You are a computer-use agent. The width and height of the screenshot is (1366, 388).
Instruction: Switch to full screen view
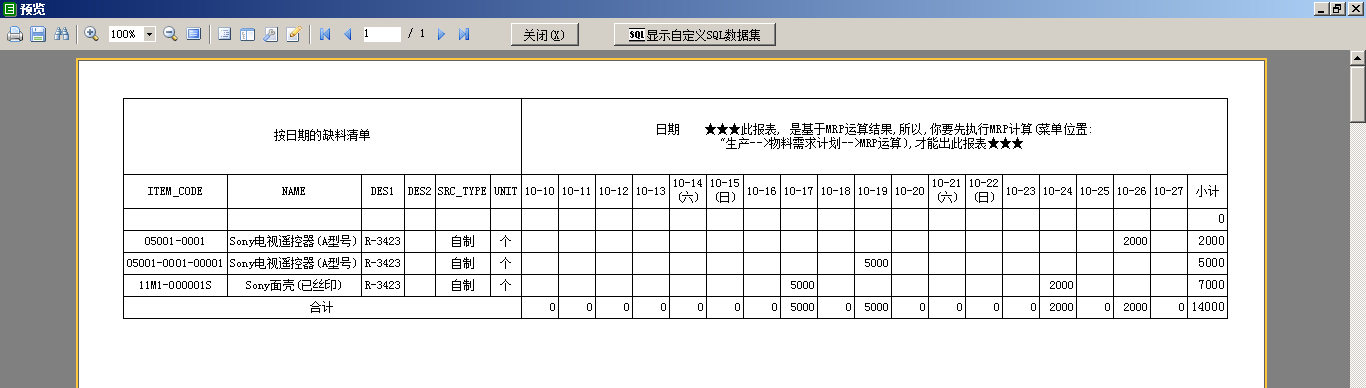tap(194, 34)
